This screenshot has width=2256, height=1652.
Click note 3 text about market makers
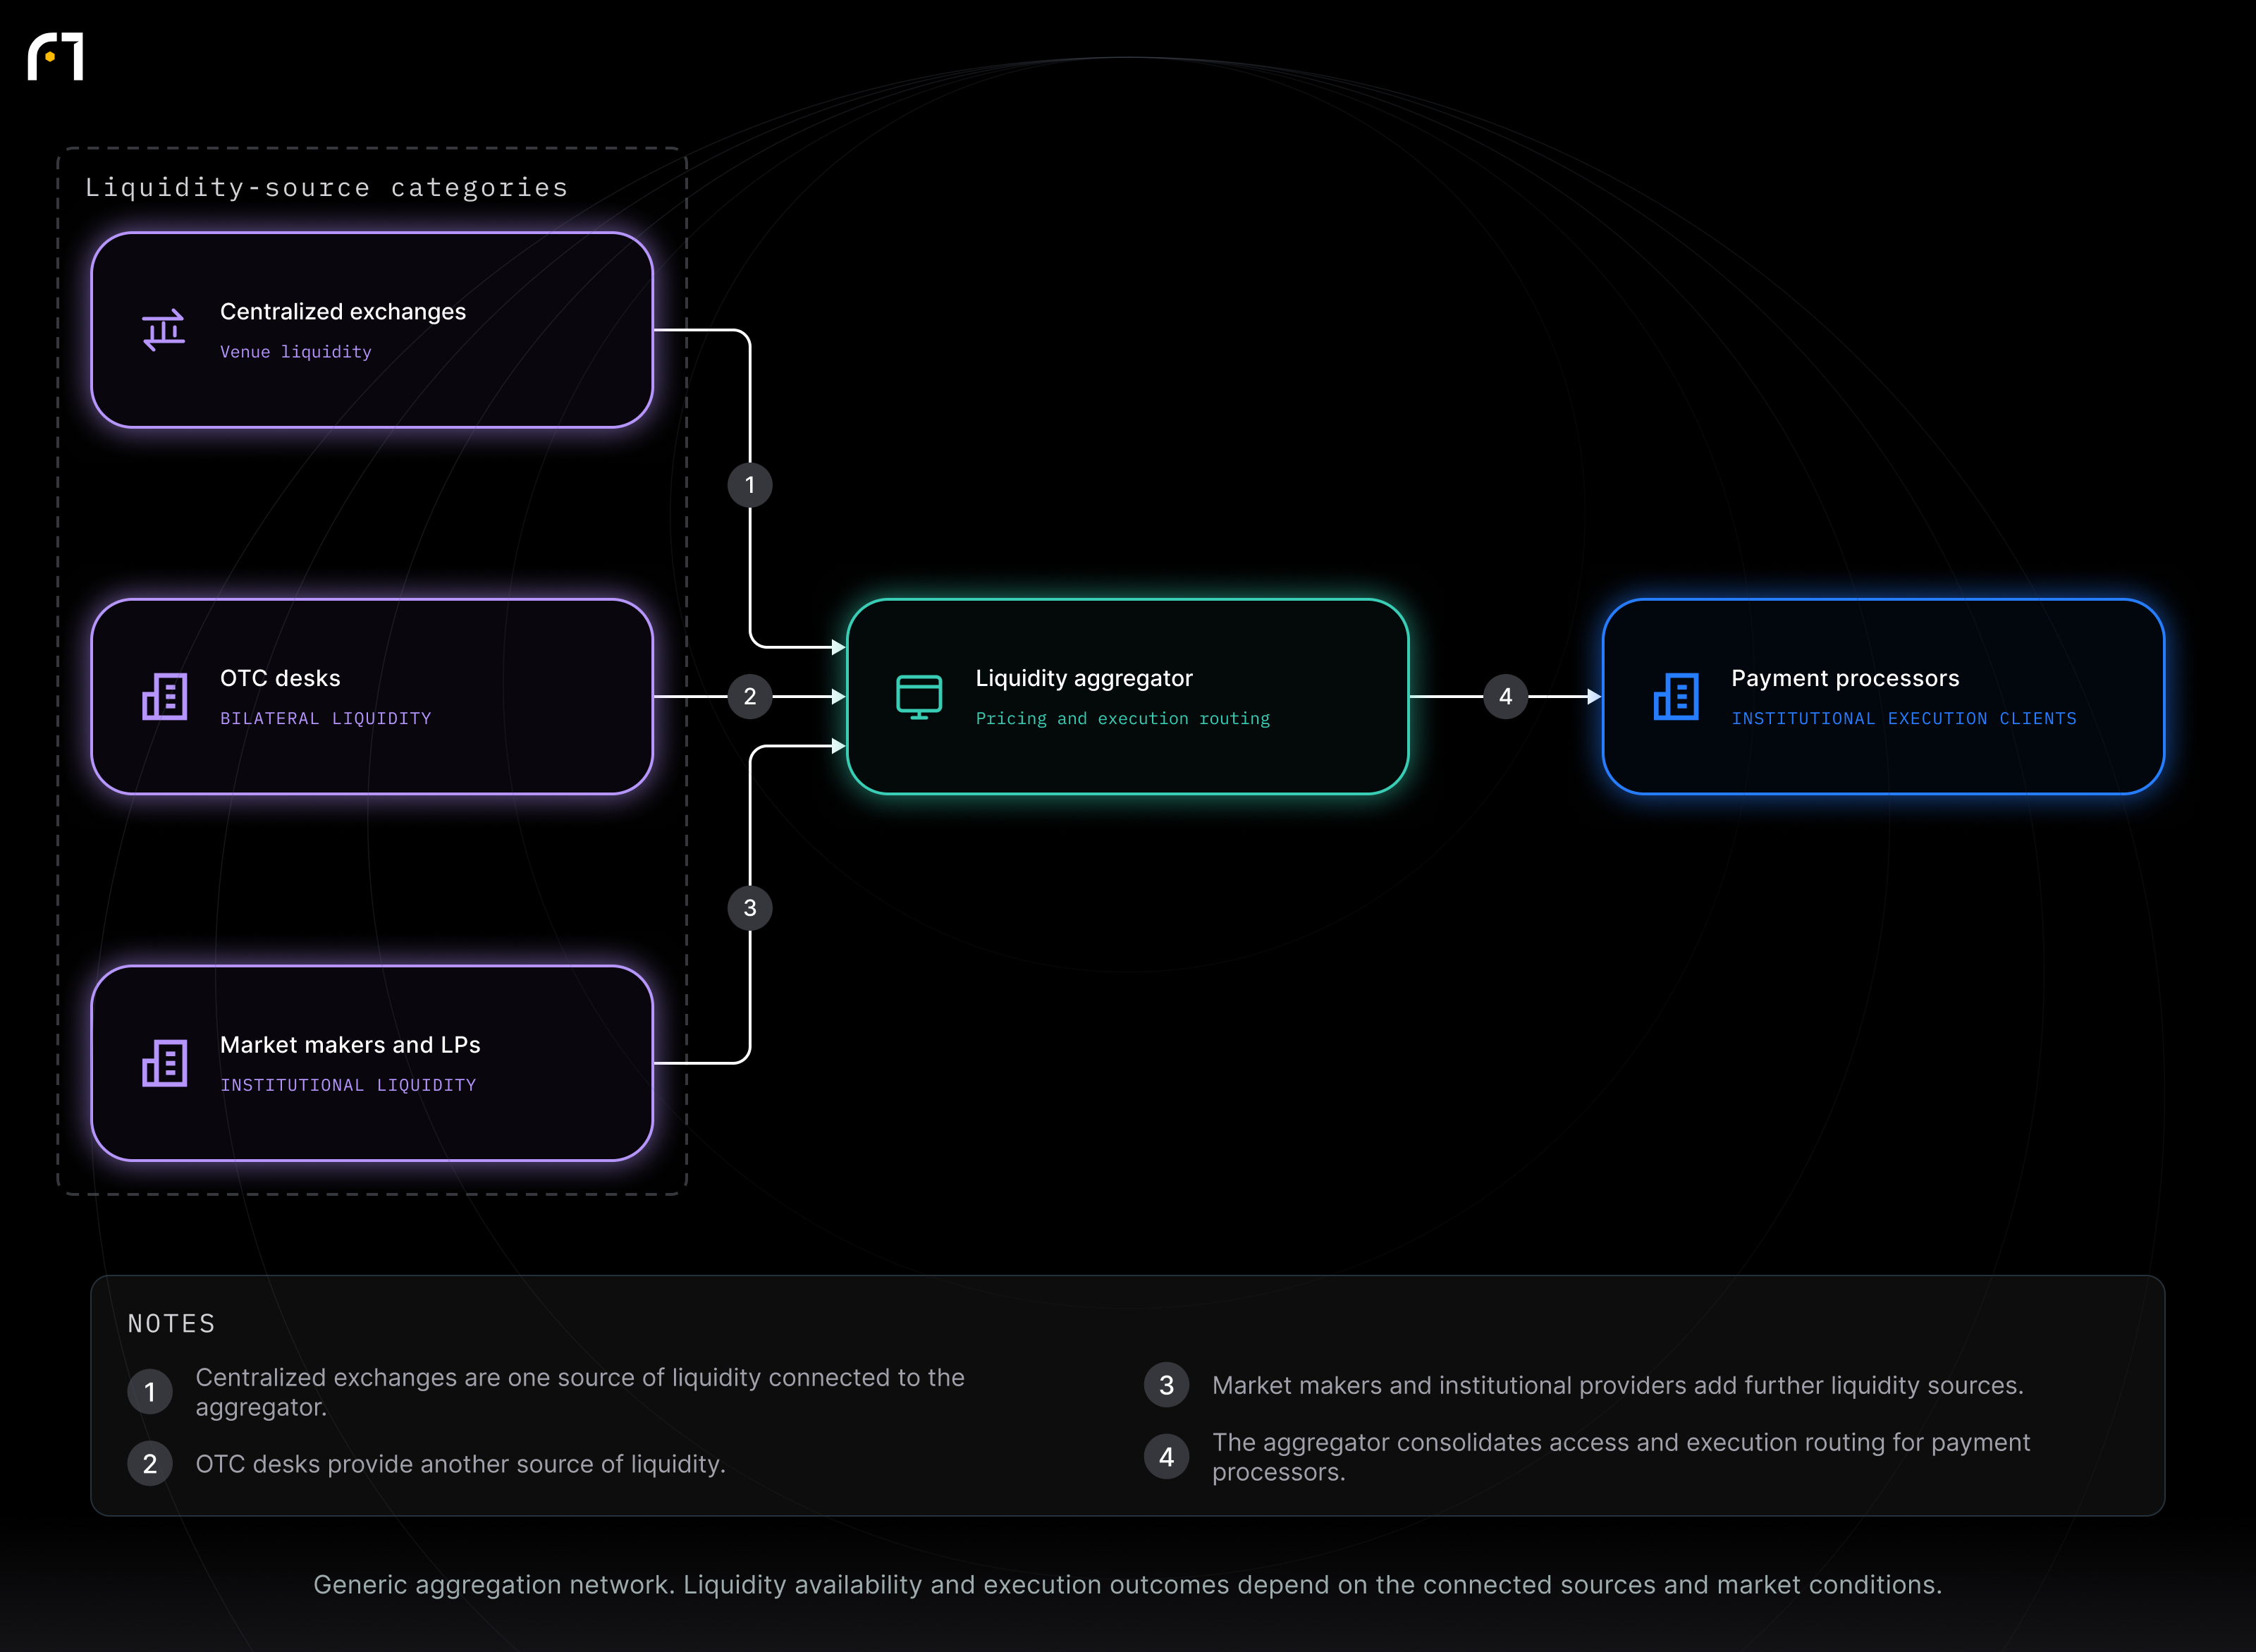1618,1385
